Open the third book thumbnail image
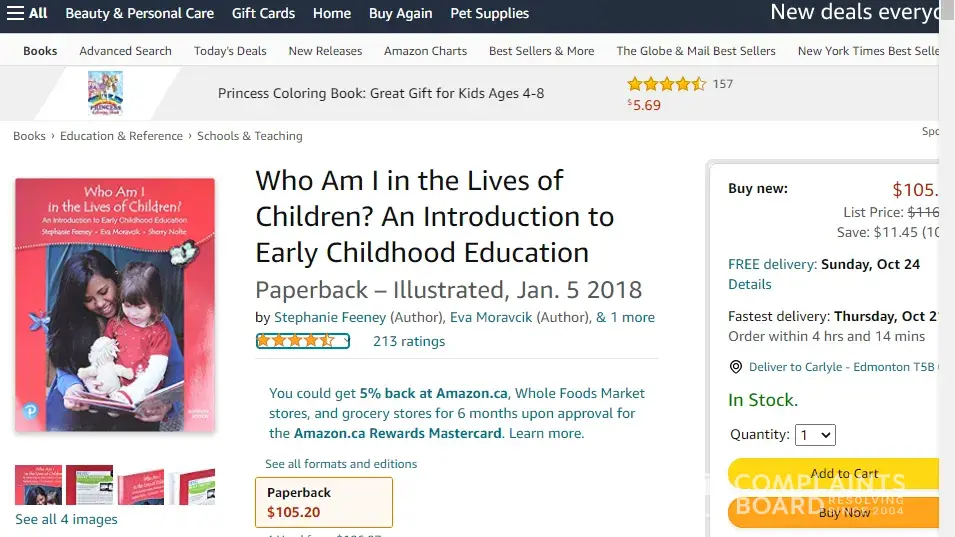The height and width of the screenshot is (537, 955). pos(140,485)
